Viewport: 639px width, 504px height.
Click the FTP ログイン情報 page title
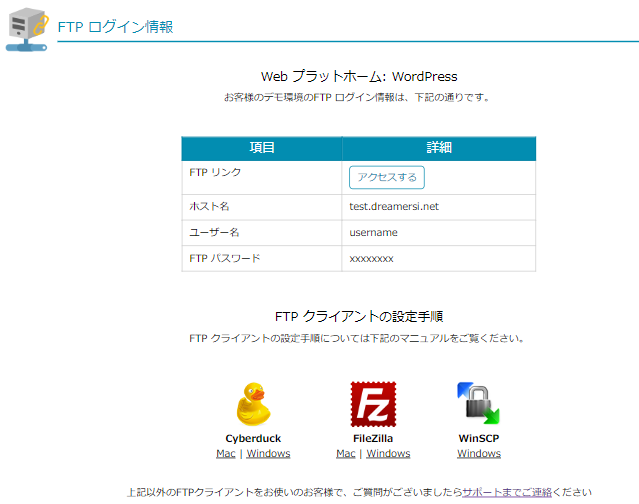click(x=115, y=27)
